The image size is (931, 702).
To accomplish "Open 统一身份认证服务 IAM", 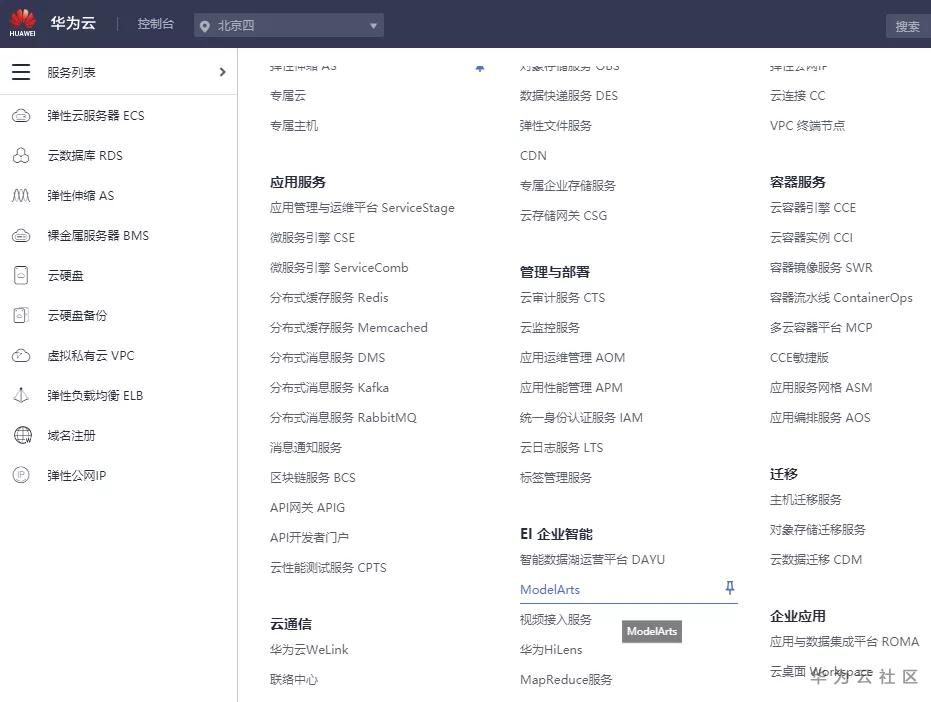I will tap(581, 418).
